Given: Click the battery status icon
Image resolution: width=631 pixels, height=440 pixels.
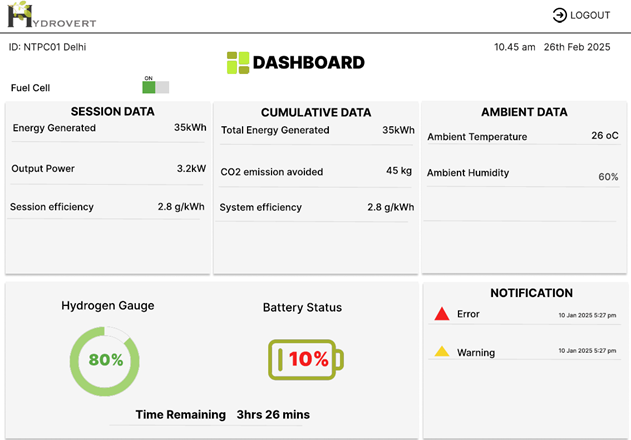Looking at the screenshot, I should tap(304, 359).
